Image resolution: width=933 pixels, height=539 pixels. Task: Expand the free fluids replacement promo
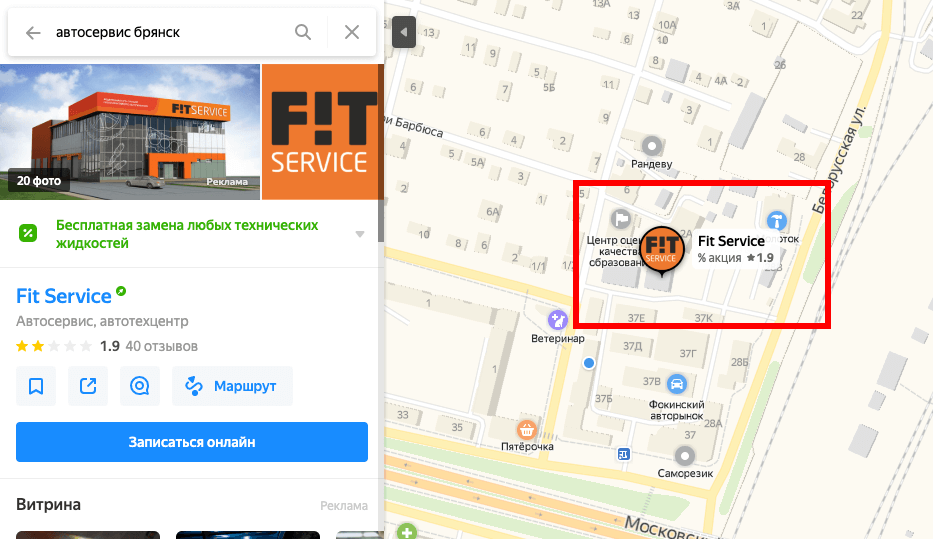pos(359,234)
